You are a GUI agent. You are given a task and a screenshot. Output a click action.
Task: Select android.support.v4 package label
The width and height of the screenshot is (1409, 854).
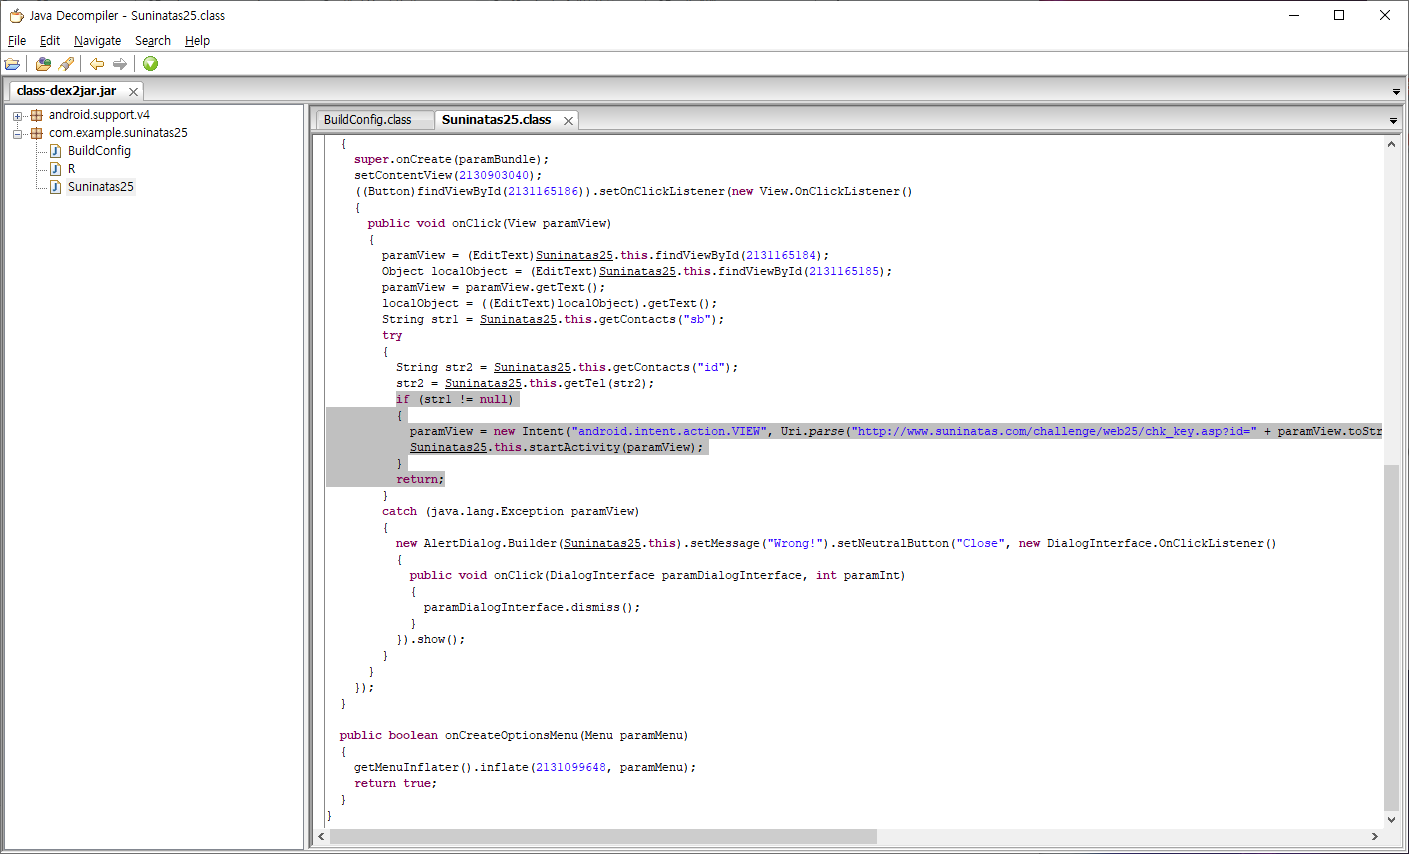click(99, 115)
